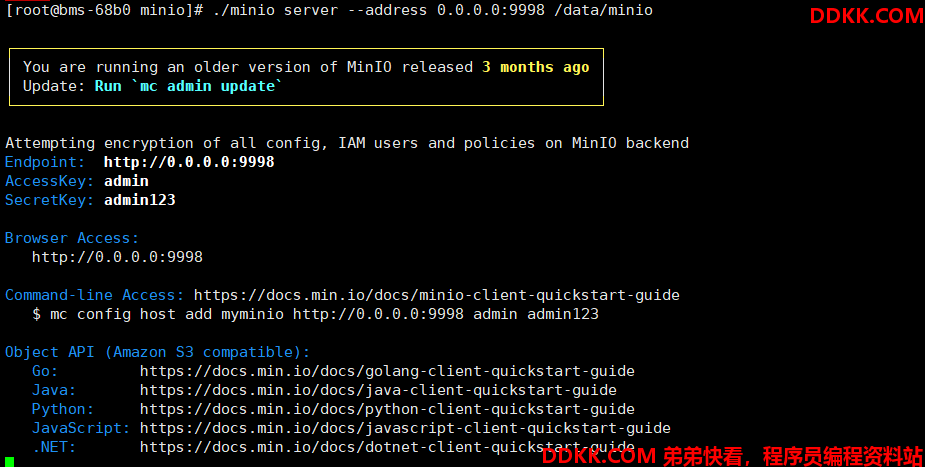The image size is (925, 467).
Task: Open the java-client-quickstart-guide link
Action: coord(378,390)
